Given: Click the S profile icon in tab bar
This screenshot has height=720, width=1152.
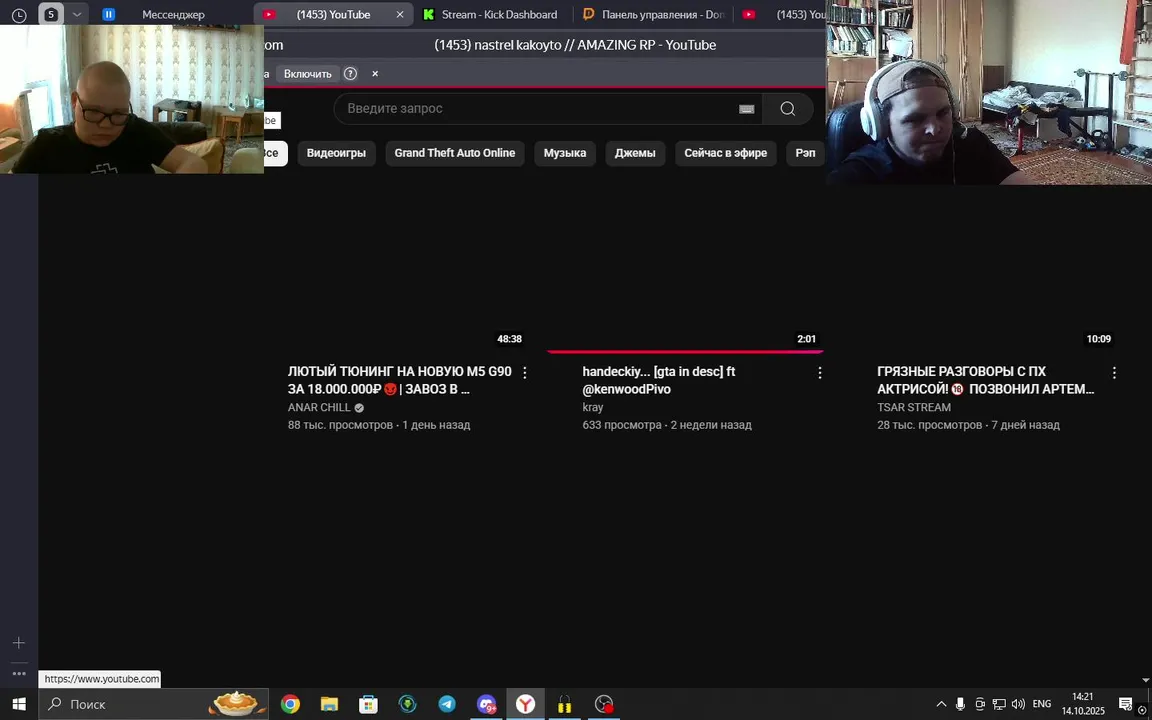Looking at the screenshot, I should pyautogui.click(x=51, y=14).
